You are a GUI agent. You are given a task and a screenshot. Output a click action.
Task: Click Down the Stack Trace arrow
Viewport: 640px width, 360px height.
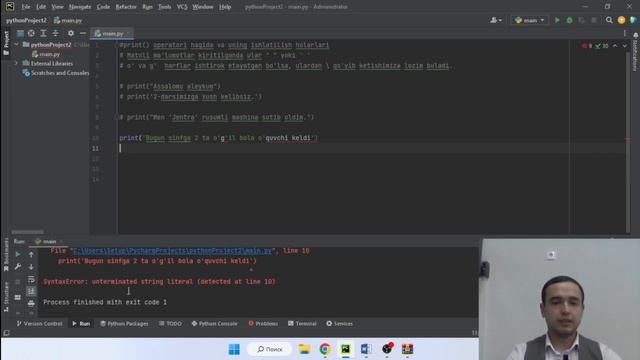coord(31,267)
